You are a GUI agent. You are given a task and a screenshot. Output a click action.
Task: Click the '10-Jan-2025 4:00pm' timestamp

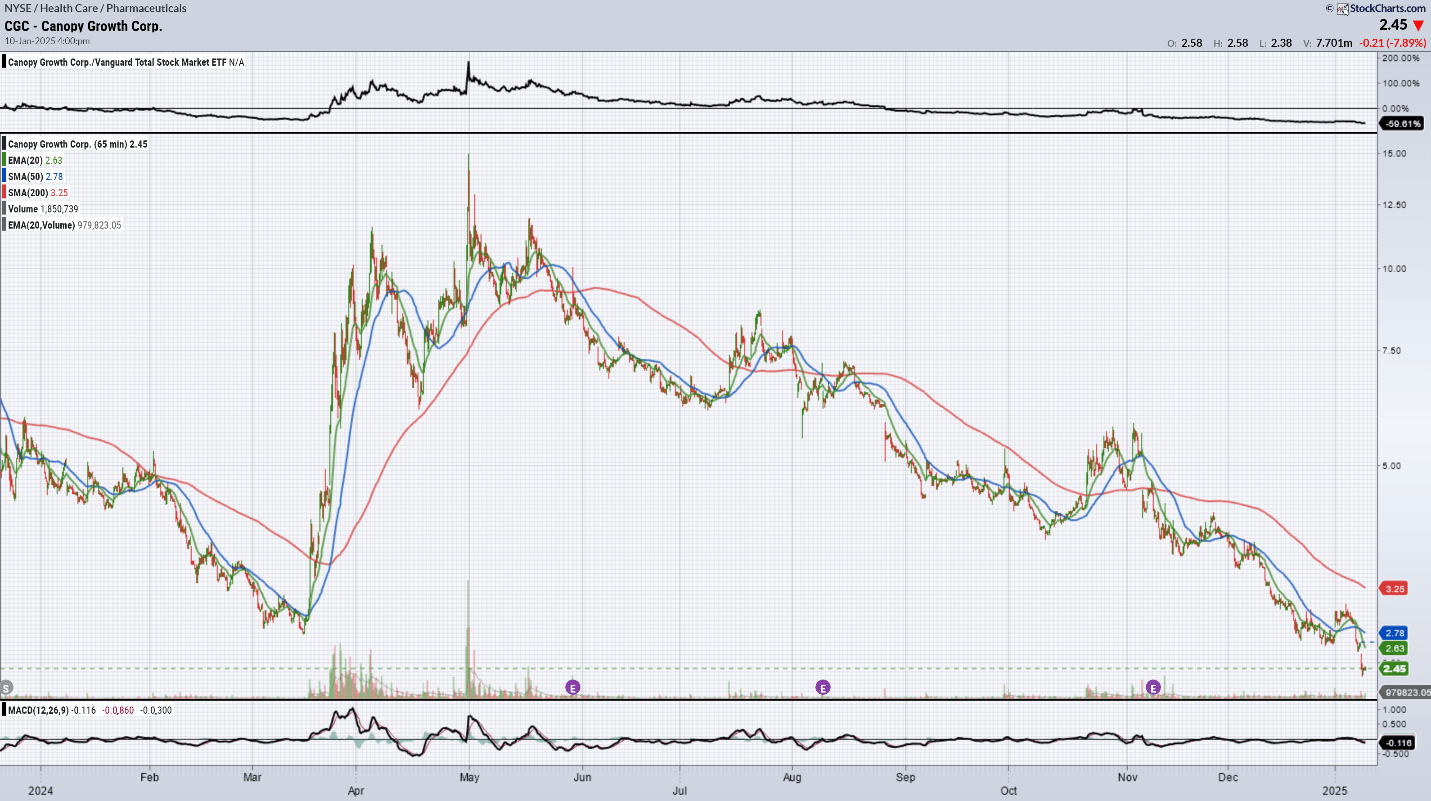click(x=47, y=40)
